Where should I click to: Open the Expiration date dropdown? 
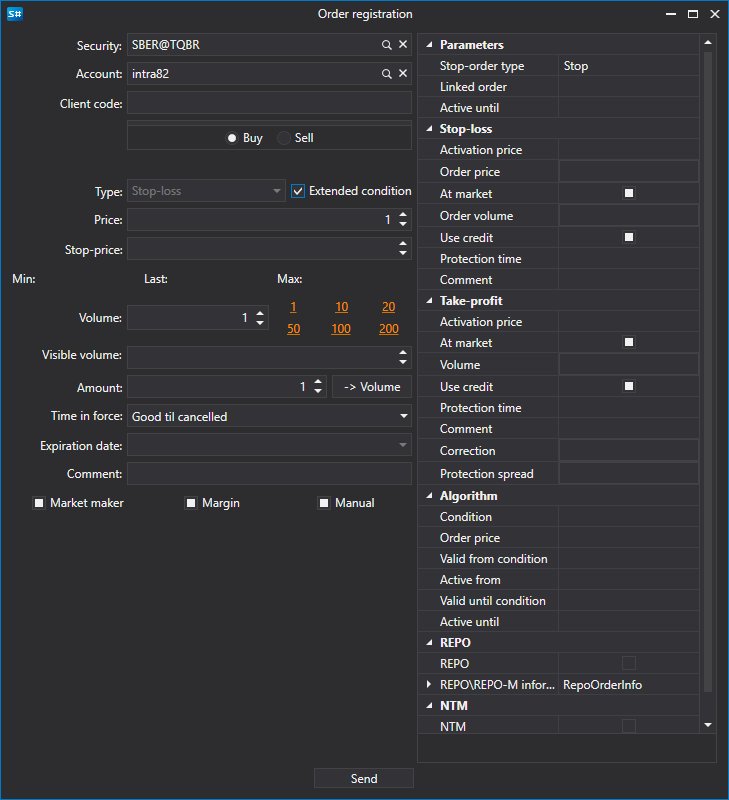point(269,445)
